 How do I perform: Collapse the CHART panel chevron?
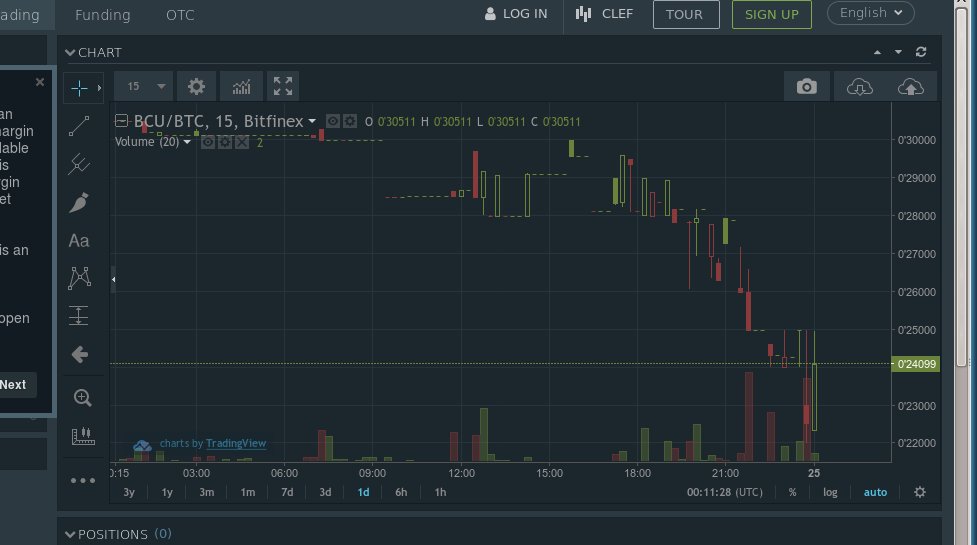[70, 53]
